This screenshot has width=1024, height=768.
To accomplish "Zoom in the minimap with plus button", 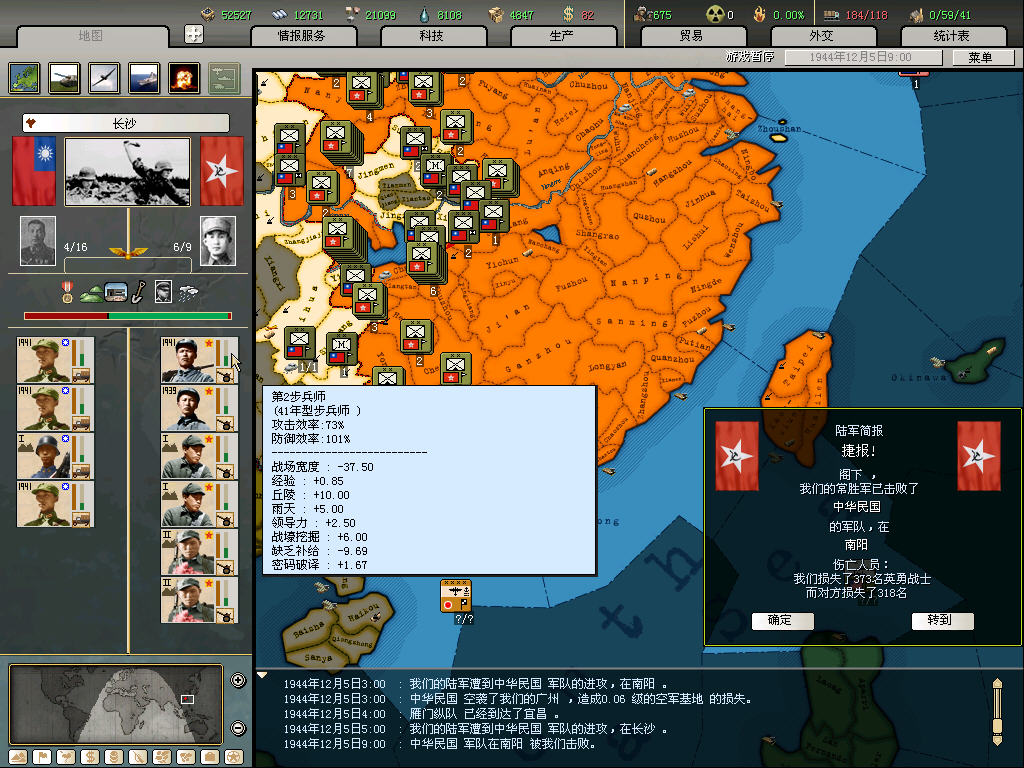I will 238,680.
